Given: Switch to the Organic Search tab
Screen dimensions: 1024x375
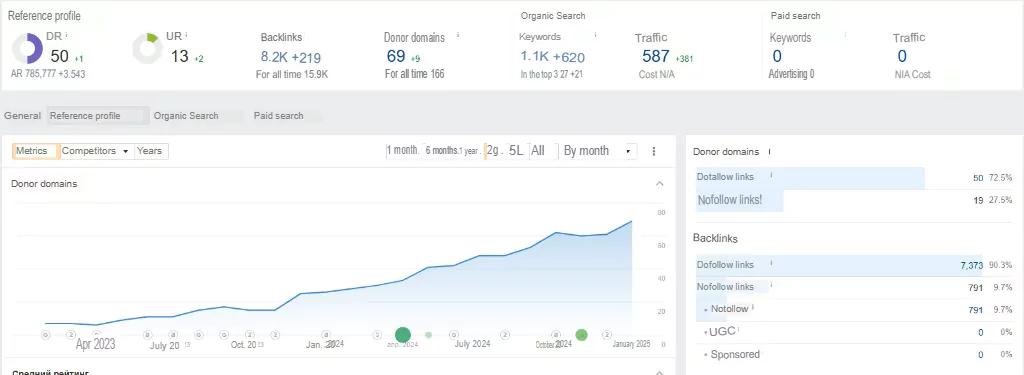Looking at the screenshot, I should (x=186, y=116).
